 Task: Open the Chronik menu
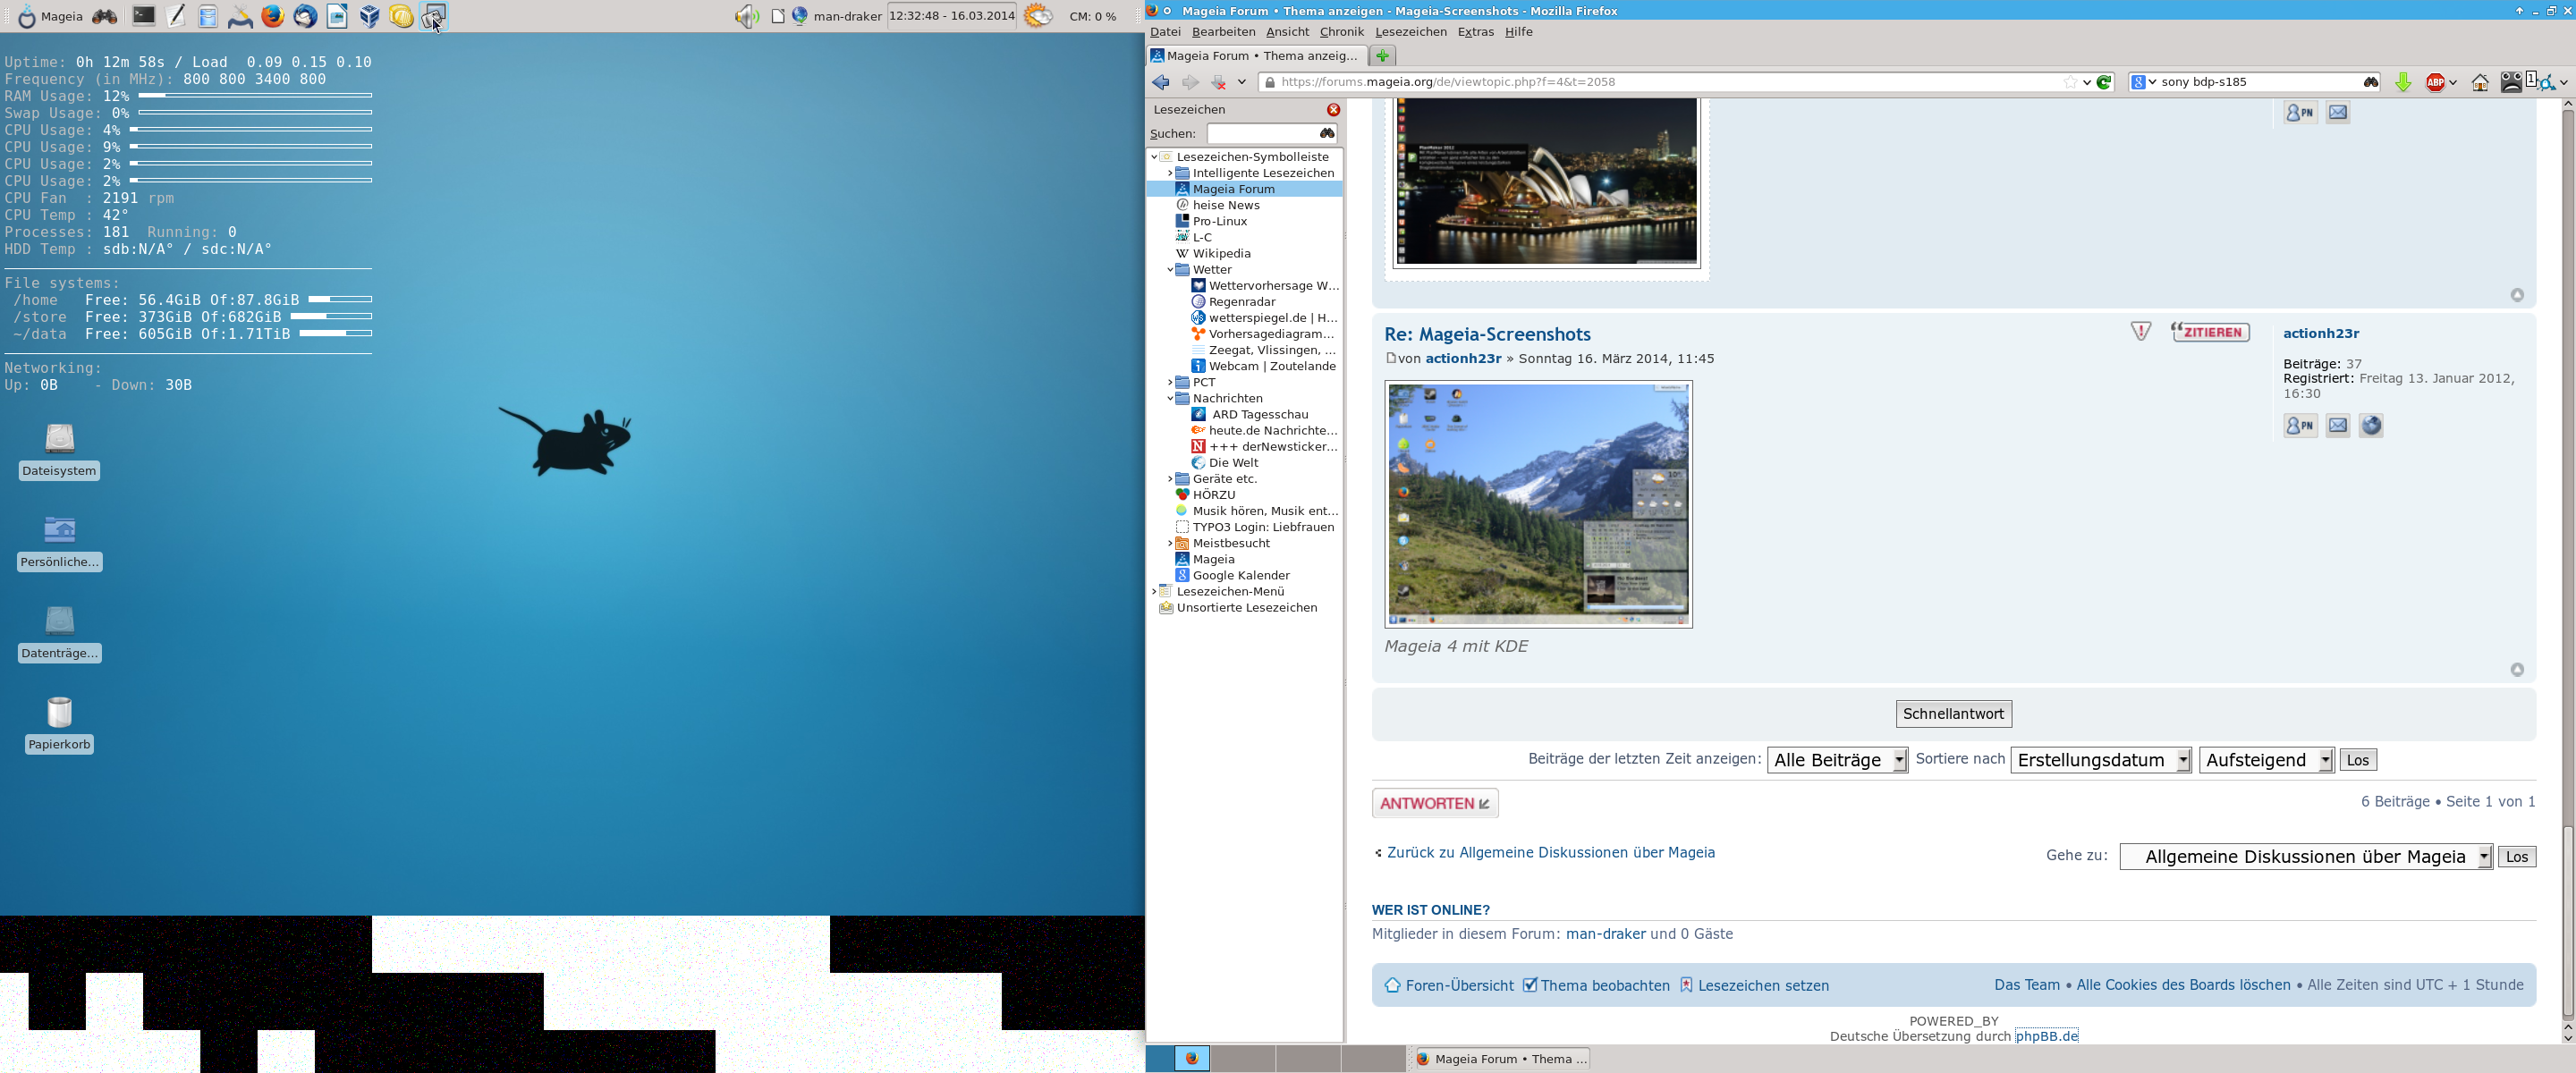pyautogui.click(x=1341, y=32)
